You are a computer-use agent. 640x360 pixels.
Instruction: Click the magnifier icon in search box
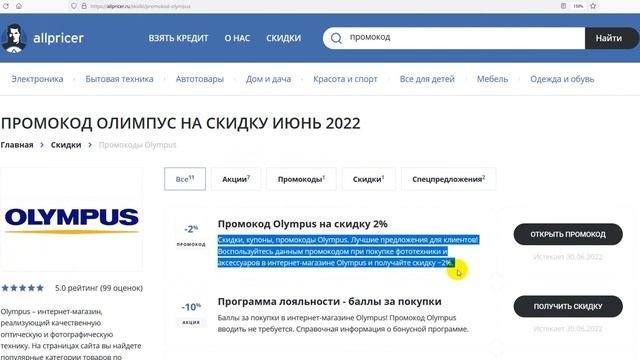[x=336, y=38]
